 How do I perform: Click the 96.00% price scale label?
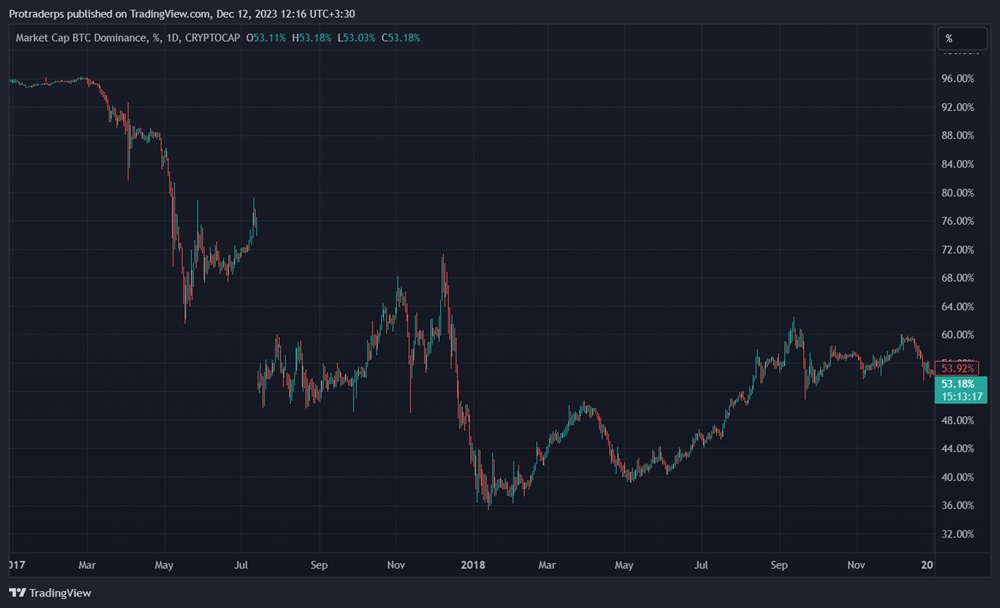click(958, 78)
